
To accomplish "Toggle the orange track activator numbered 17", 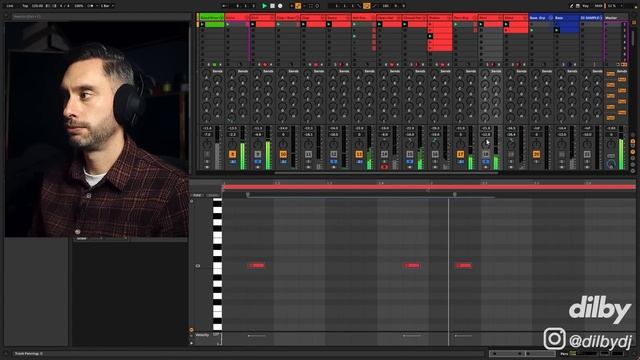I will pyautogui.click(x=460, y=154).
